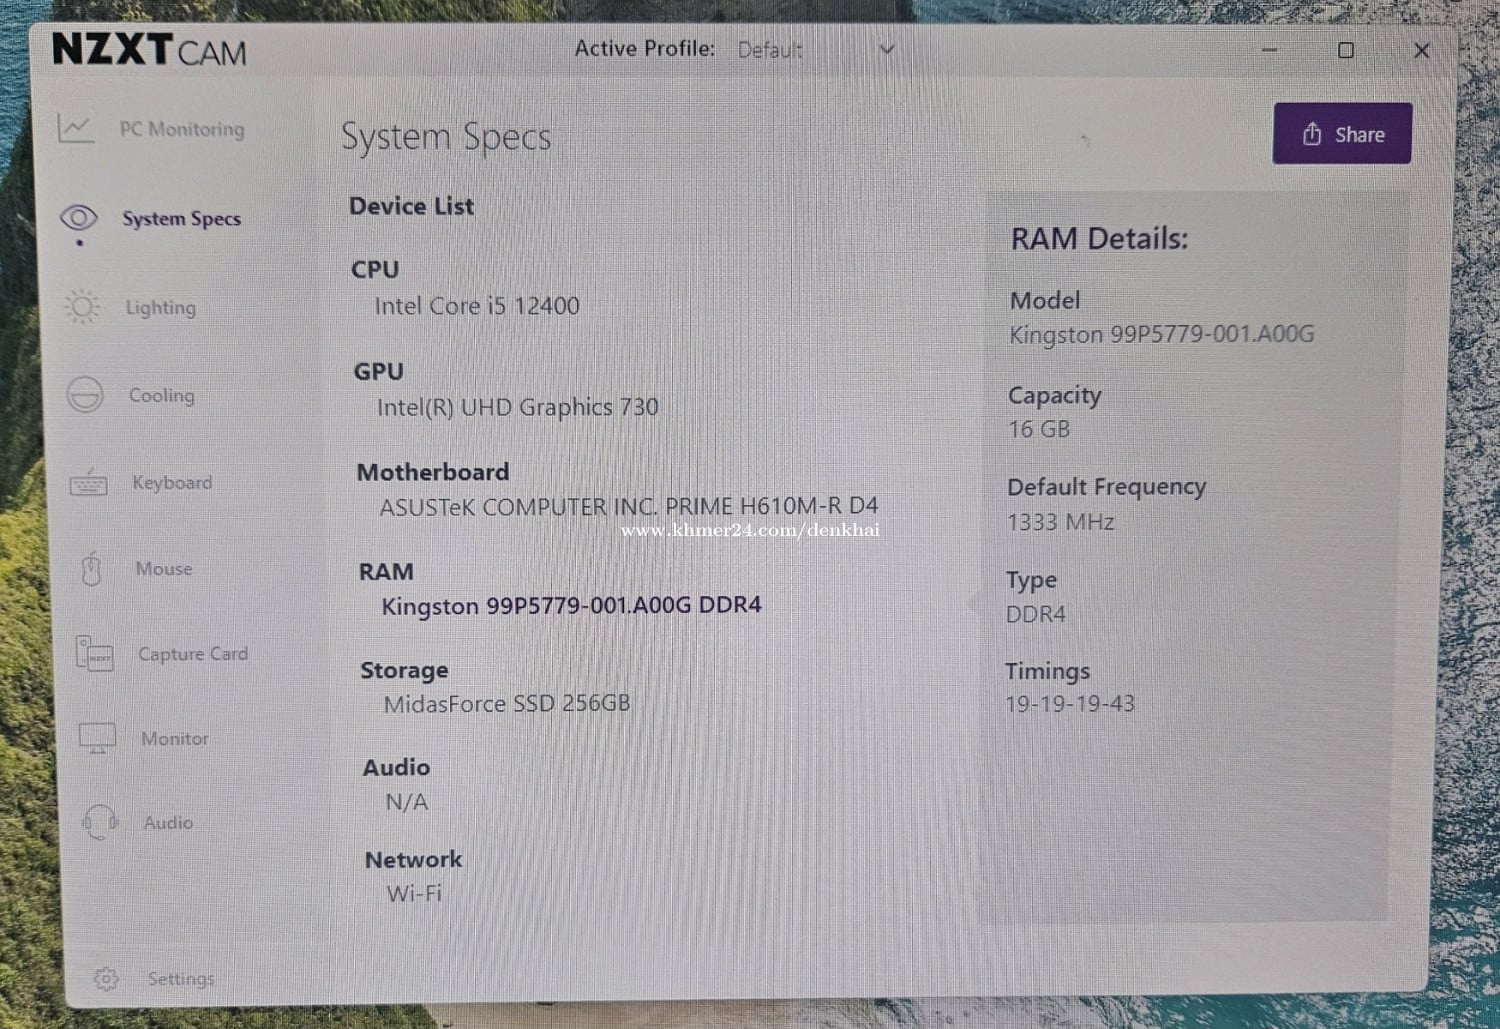The image size is (1500, 1029).
Task: Select the Intel Core i5 12400 CPU entry
Action: pyautogui.click(x=477, y=306)
